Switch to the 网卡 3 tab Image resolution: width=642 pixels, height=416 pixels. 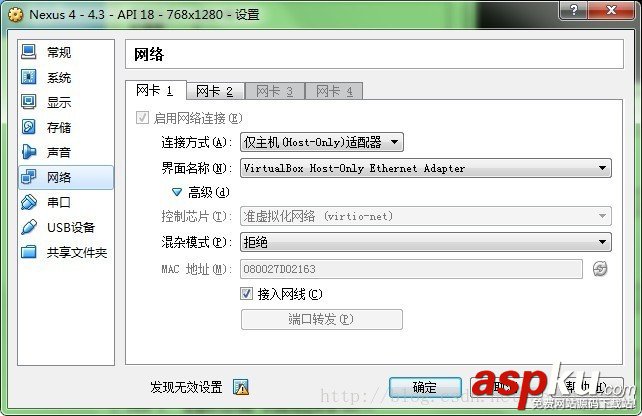275,91
